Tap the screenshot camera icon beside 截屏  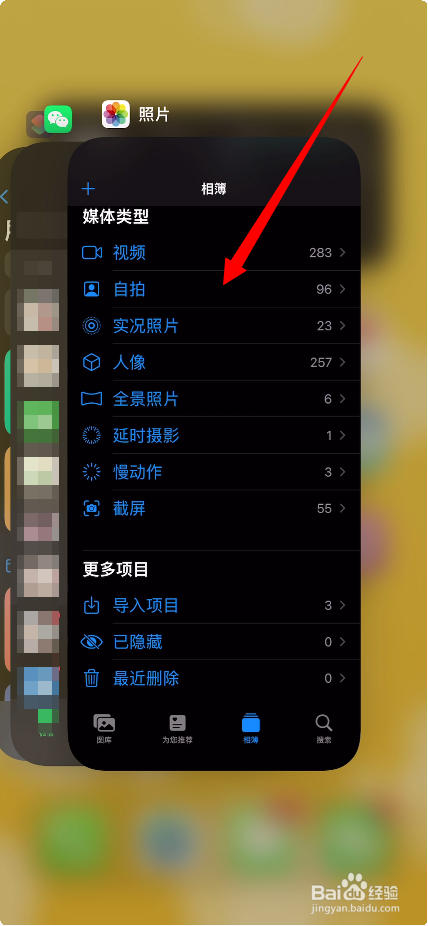point(92,508)
